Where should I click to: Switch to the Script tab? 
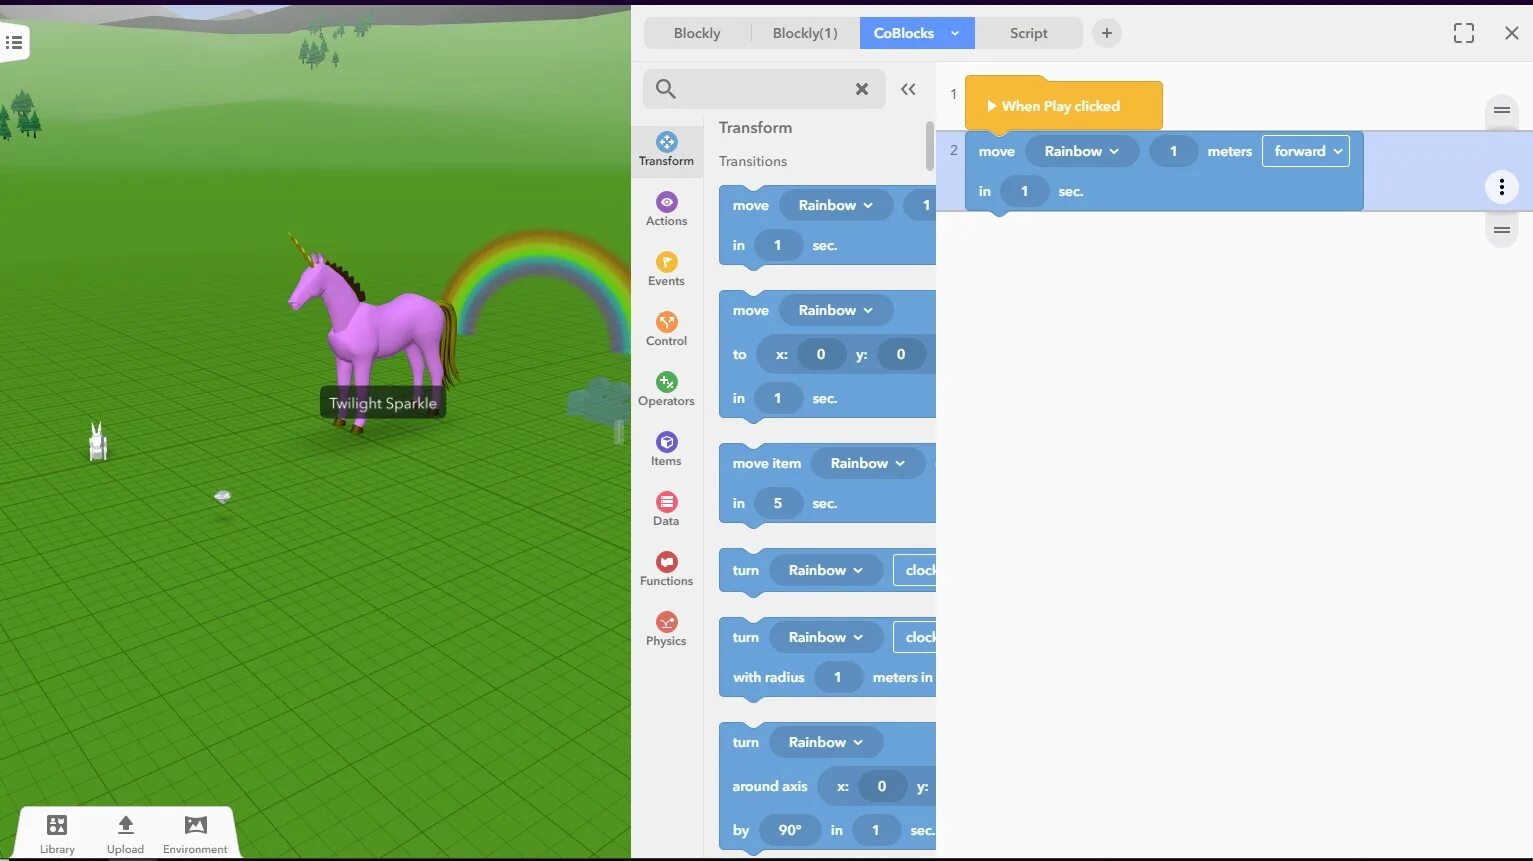click(x=1028, y=33)
